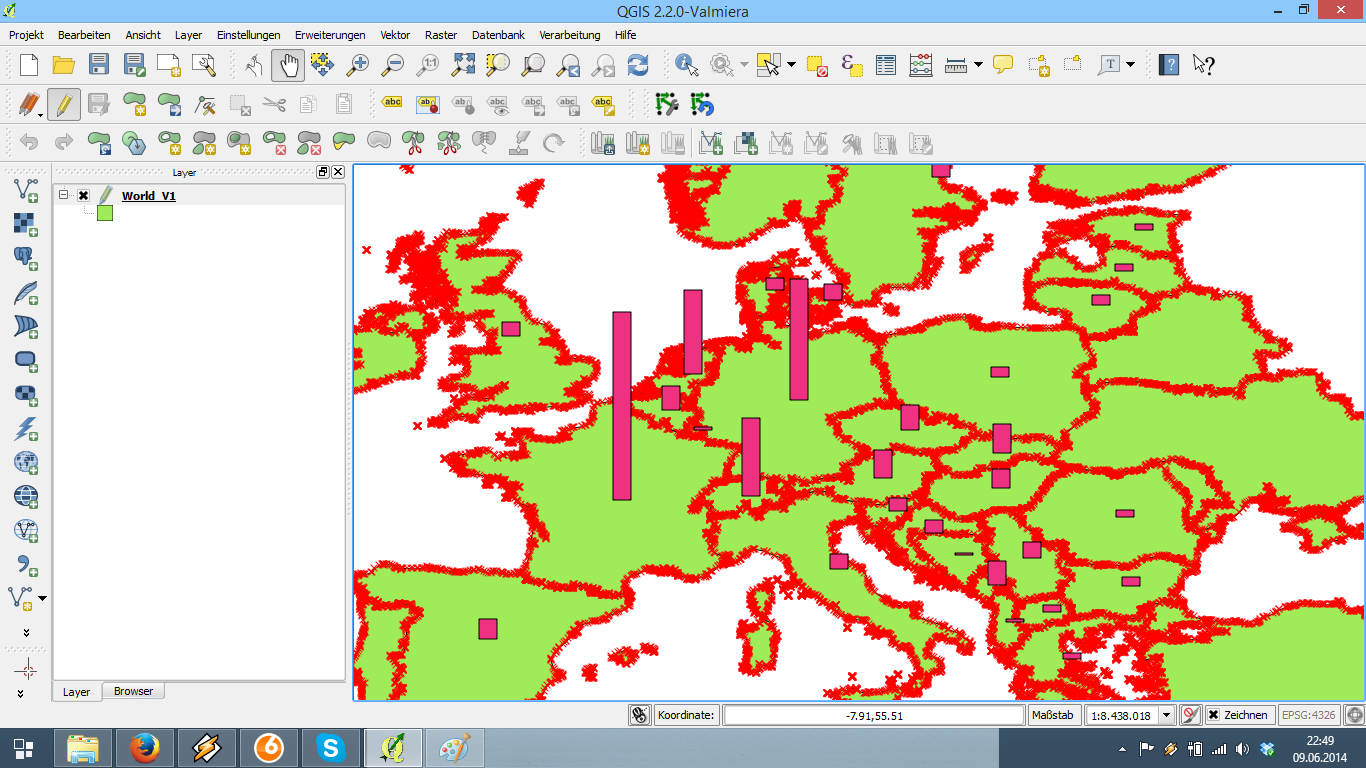This screenshot has width=1366, height=768.
Task: Open Firefox from the taskbar
Action: pyautogui.click(x=144, y=748)
